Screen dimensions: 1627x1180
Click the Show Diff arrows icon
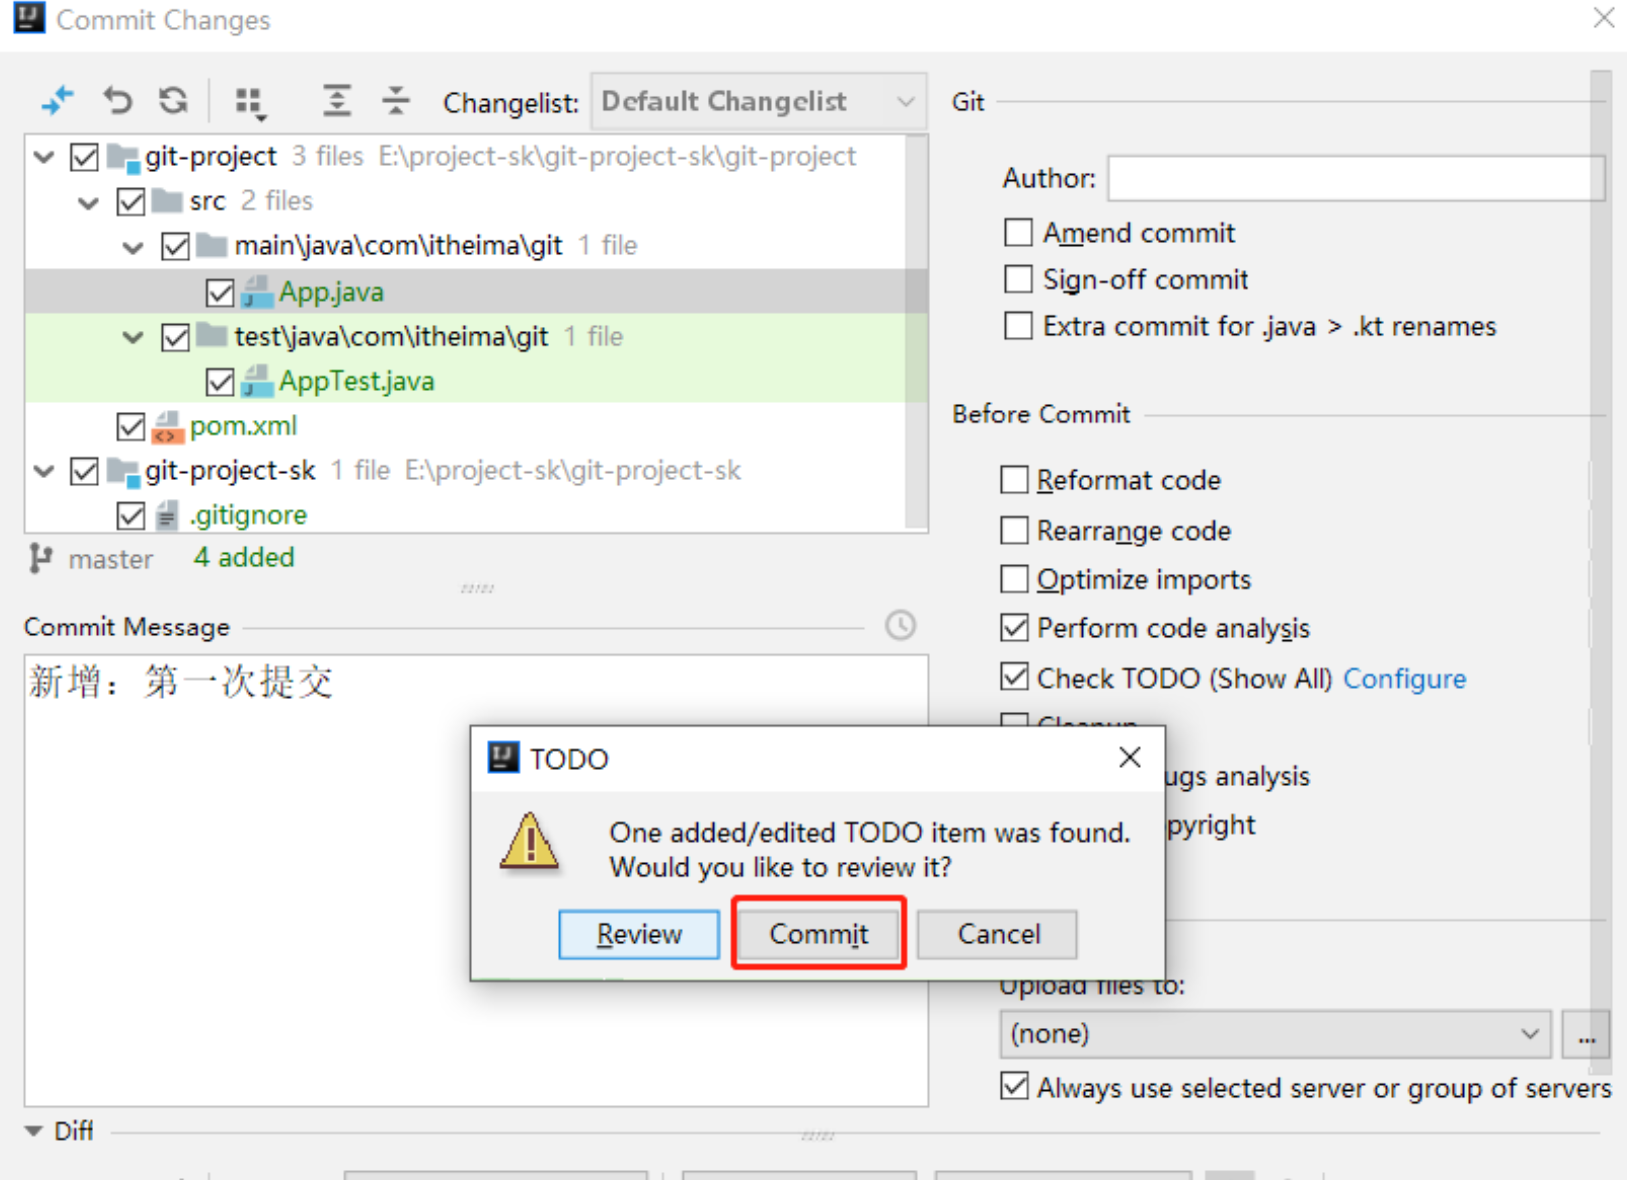tap(57, 101)
